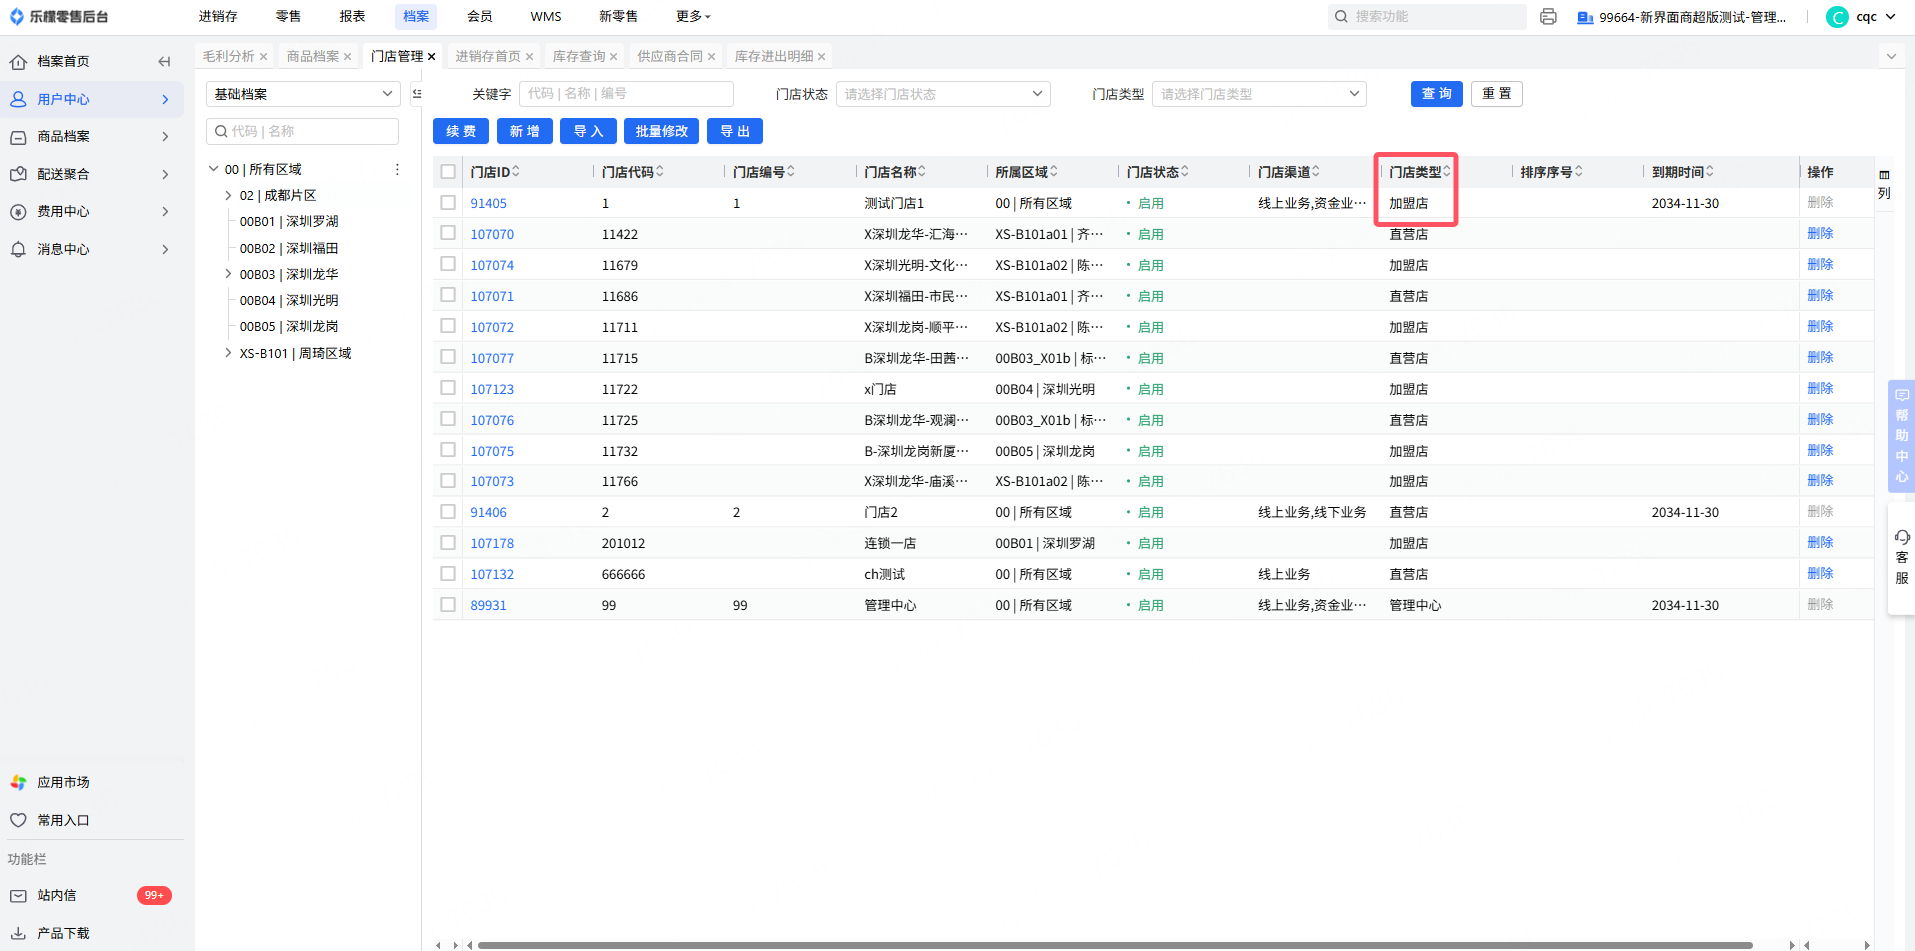The width and height of the screenshot is (1915, 951).
Task: Focus the tree 代码 | 名称 search field
Action: click(303, 132)
